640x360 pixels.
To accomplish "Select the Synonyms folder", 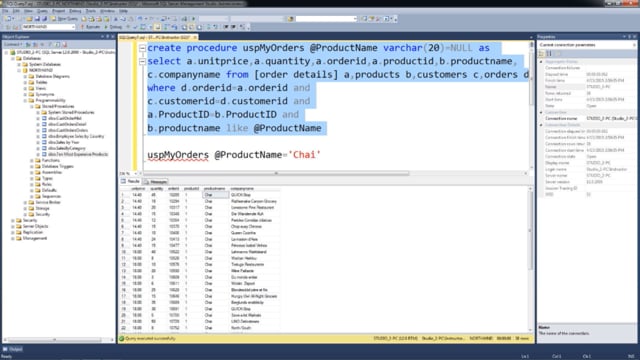I will point(44,94).
